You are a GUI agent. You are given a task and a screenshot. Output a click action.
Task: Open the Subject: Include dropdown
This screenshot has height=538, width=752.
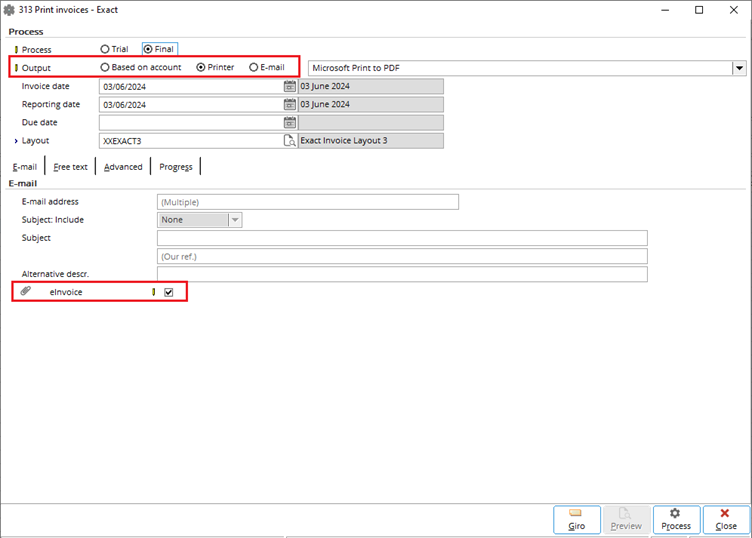point(235,220)
